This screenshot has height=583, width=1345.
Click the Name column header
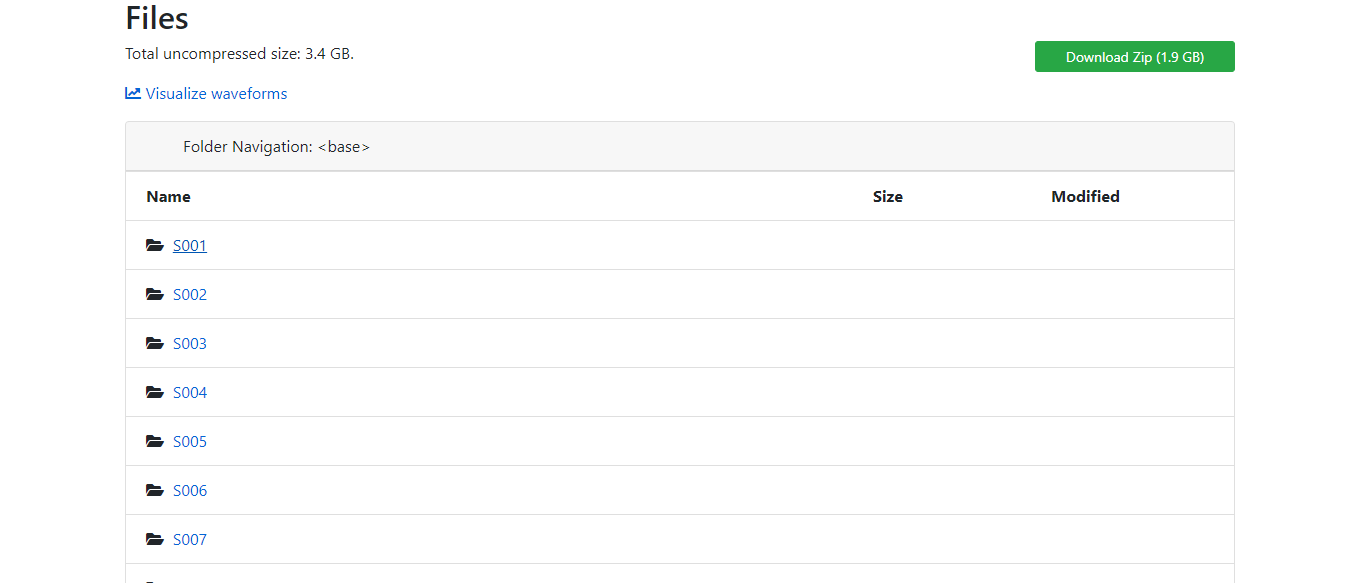168,196
